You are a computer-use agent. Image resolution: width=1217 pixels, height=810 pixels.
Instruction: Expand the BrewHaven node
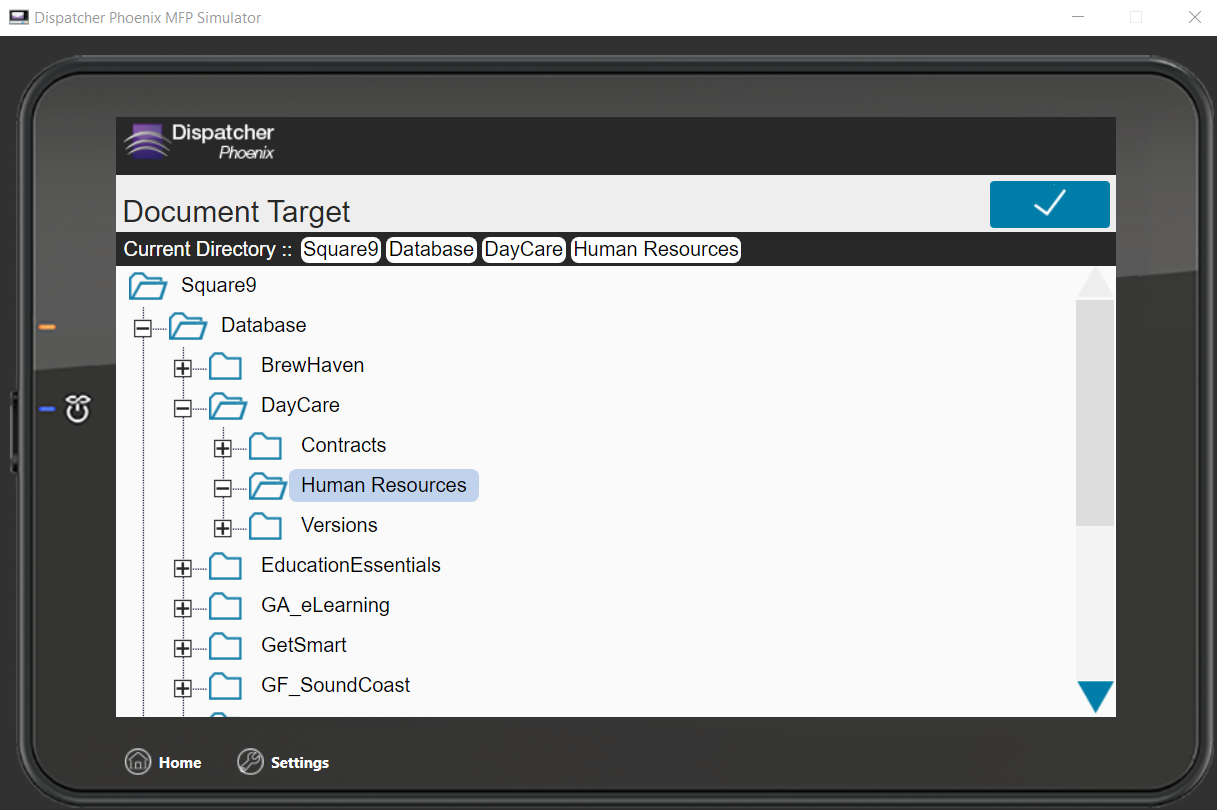[182, 368]
